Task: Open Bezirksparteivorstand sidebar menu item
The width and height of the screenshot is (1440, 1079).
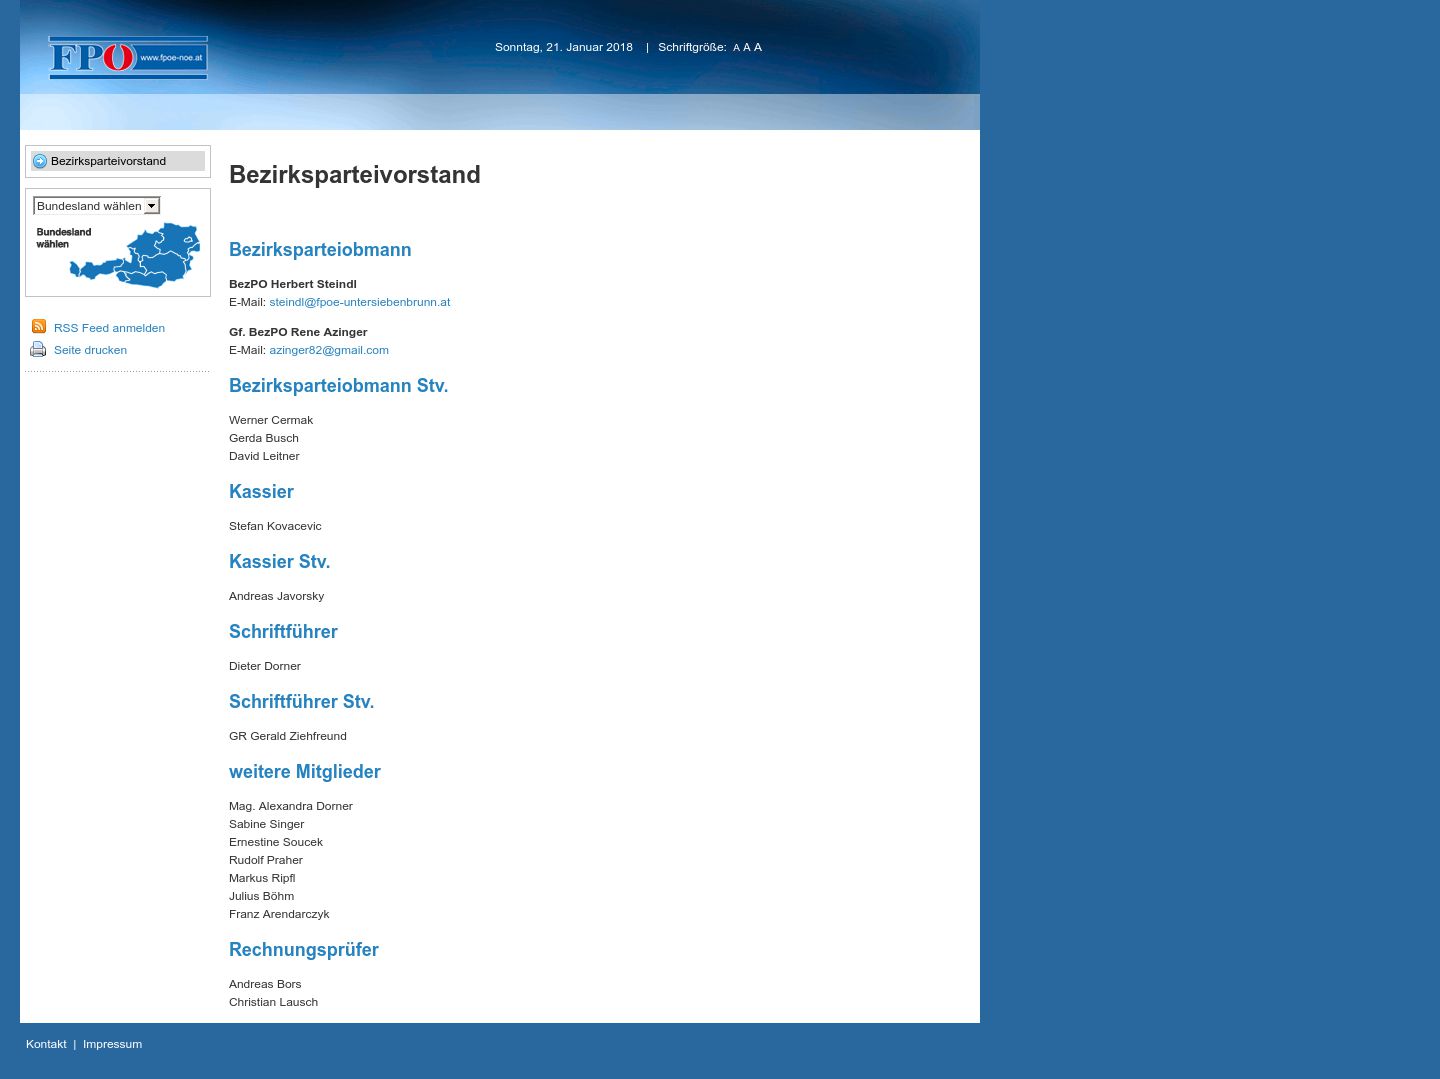Action: pyautogui.click(x=118, y=161)
